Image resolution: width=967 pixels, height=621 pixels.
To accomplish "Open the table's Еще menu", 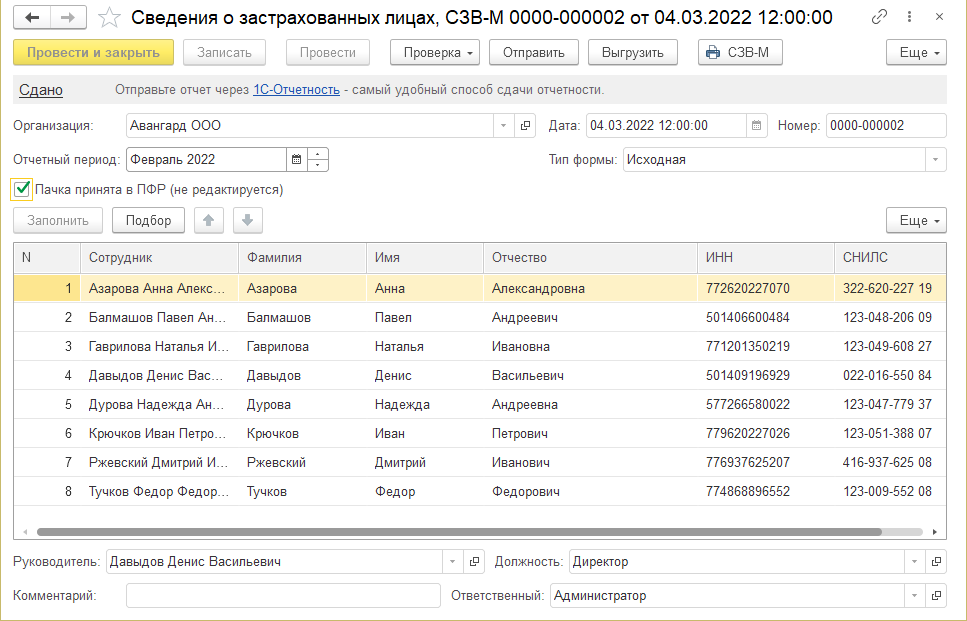I will 916,220.
